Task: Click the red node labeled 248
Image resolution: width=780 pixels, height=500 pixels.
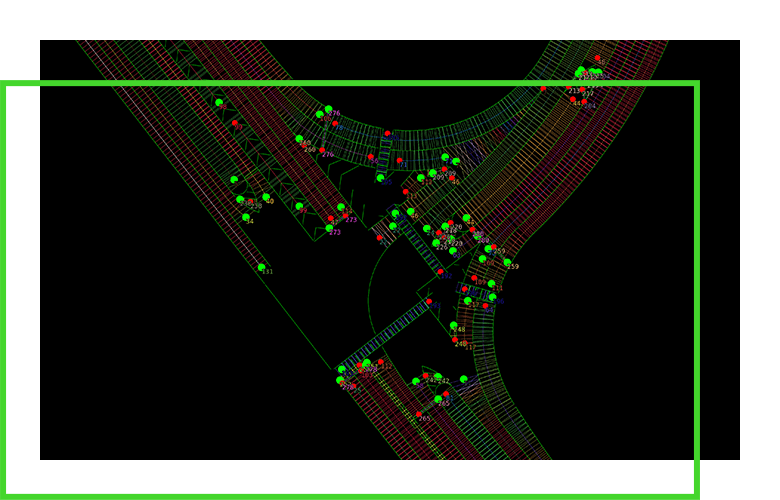Action: [455, 340]
